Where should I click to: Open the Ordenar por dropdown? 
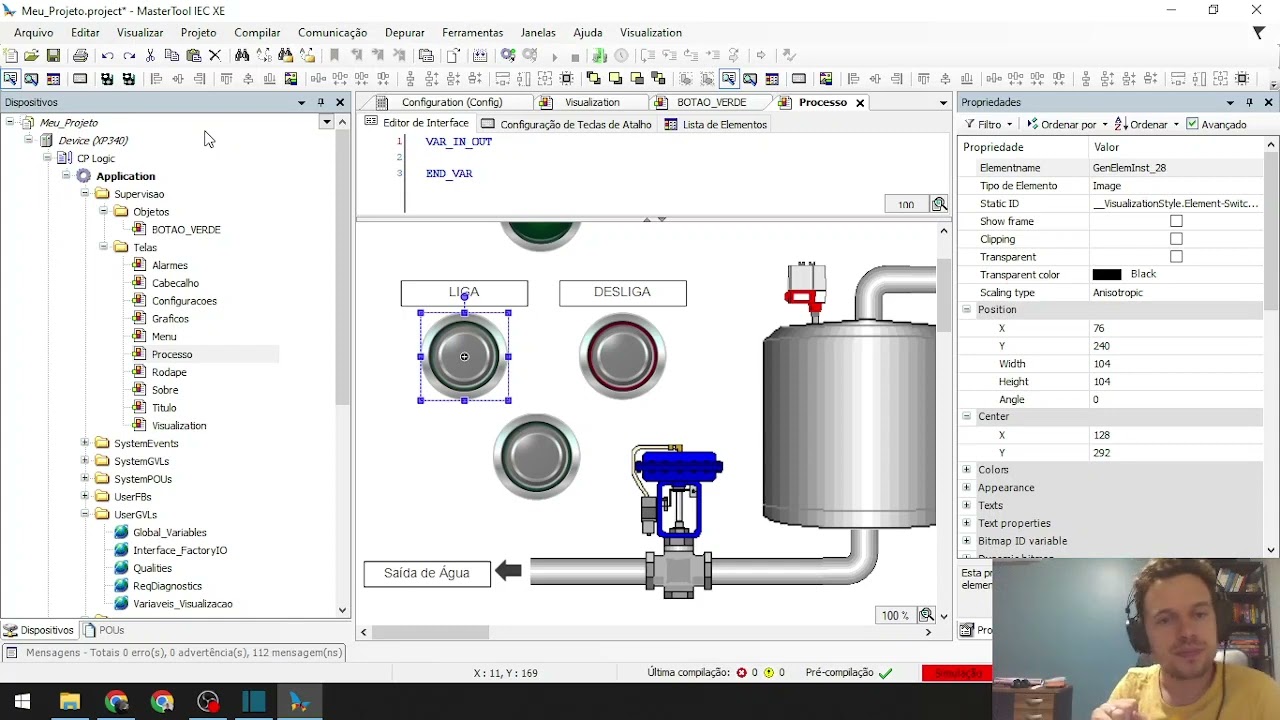click(1066, 124)
